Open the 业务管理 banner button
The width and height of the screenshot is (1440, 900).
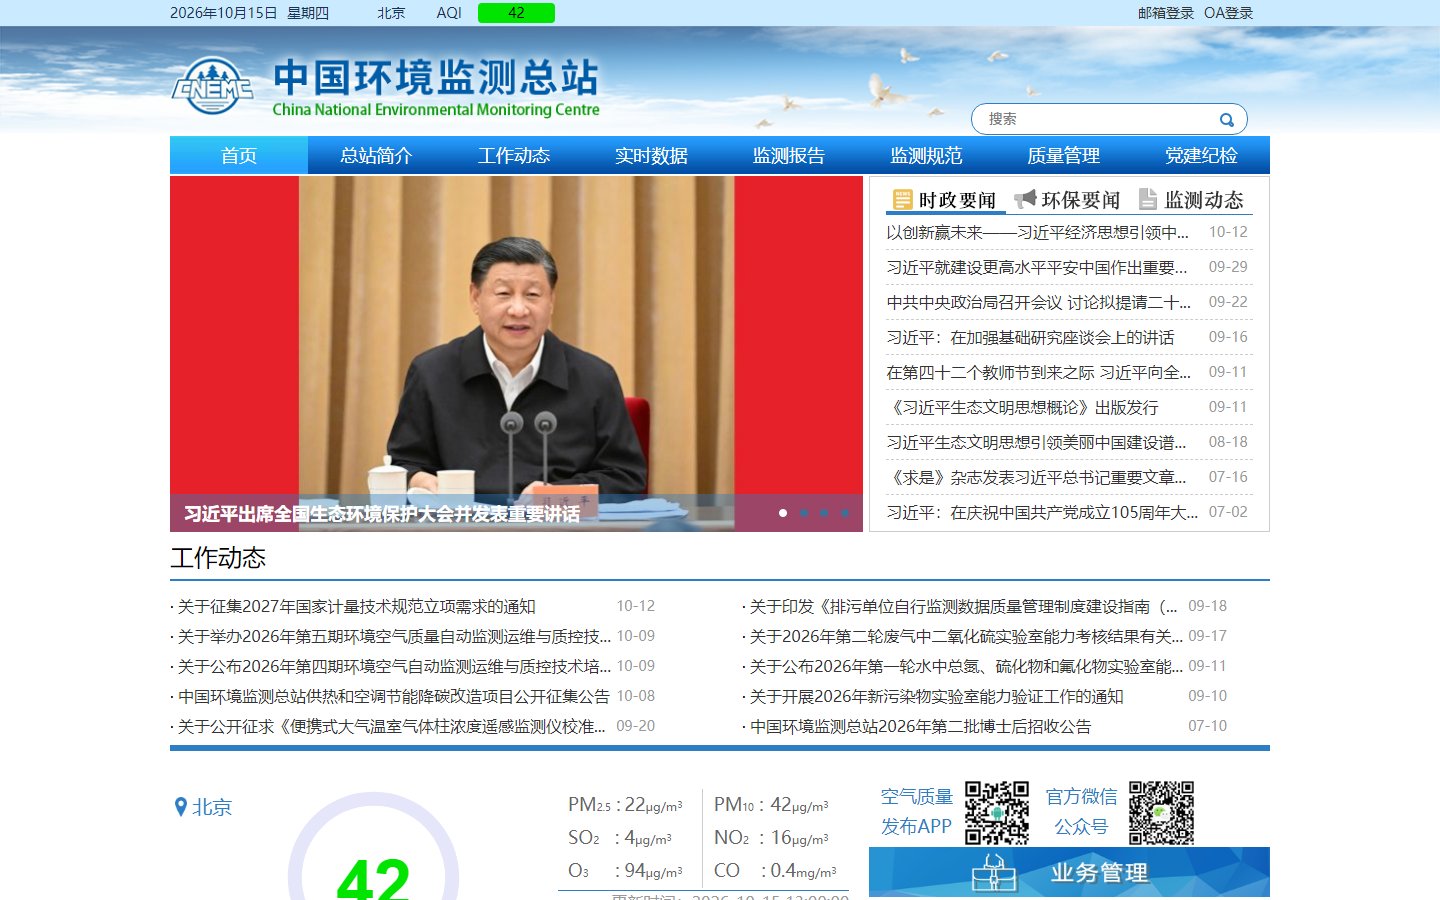pyautogui.click(x=1069, y=873)
